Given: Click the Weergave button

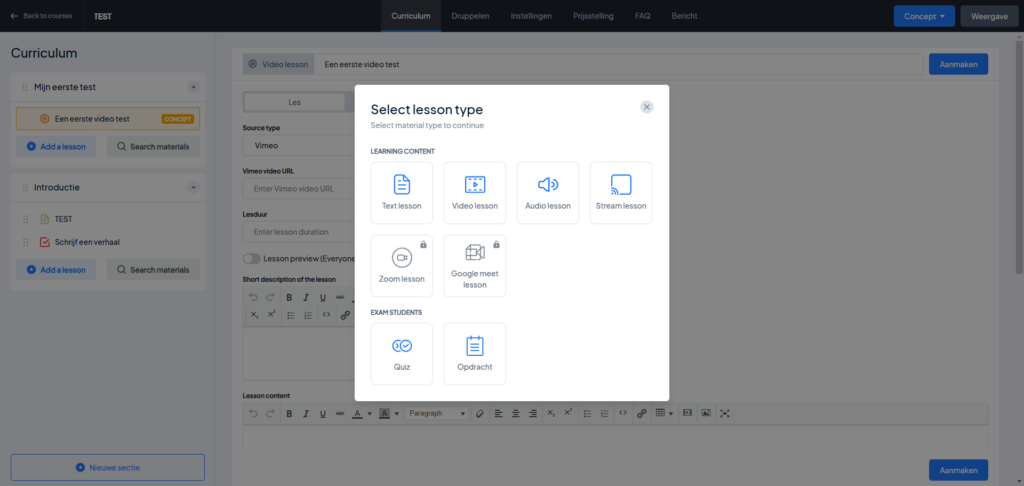Looking at the screenshot, I should [989, 16].
